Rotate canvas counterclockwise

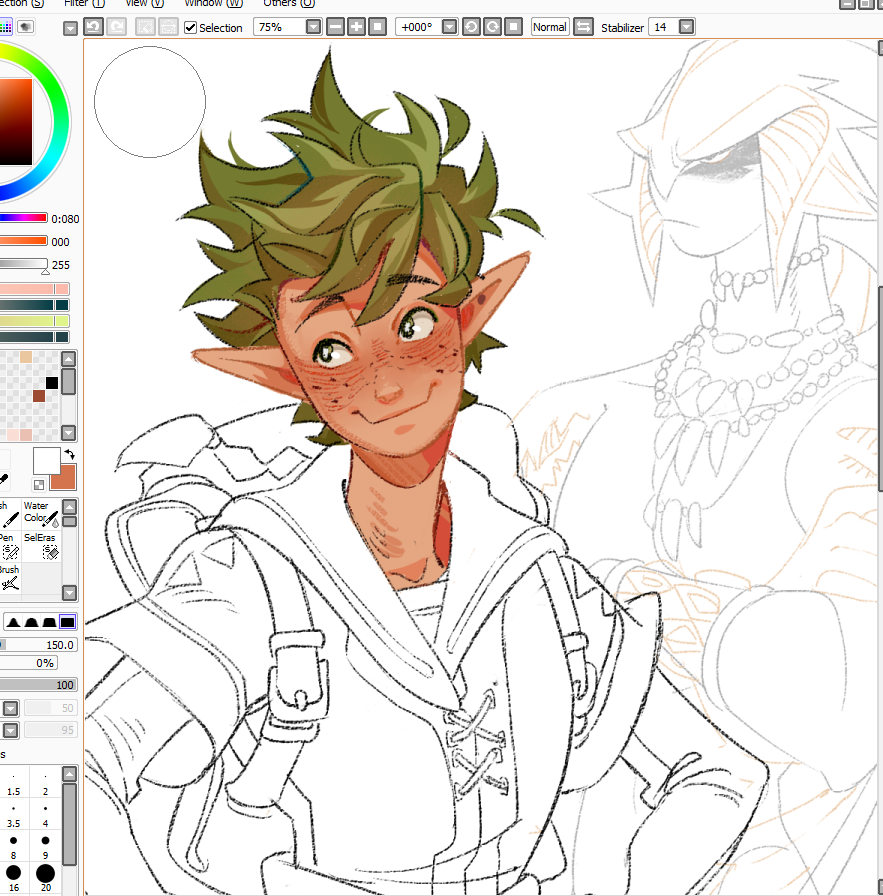coord(471,27)
